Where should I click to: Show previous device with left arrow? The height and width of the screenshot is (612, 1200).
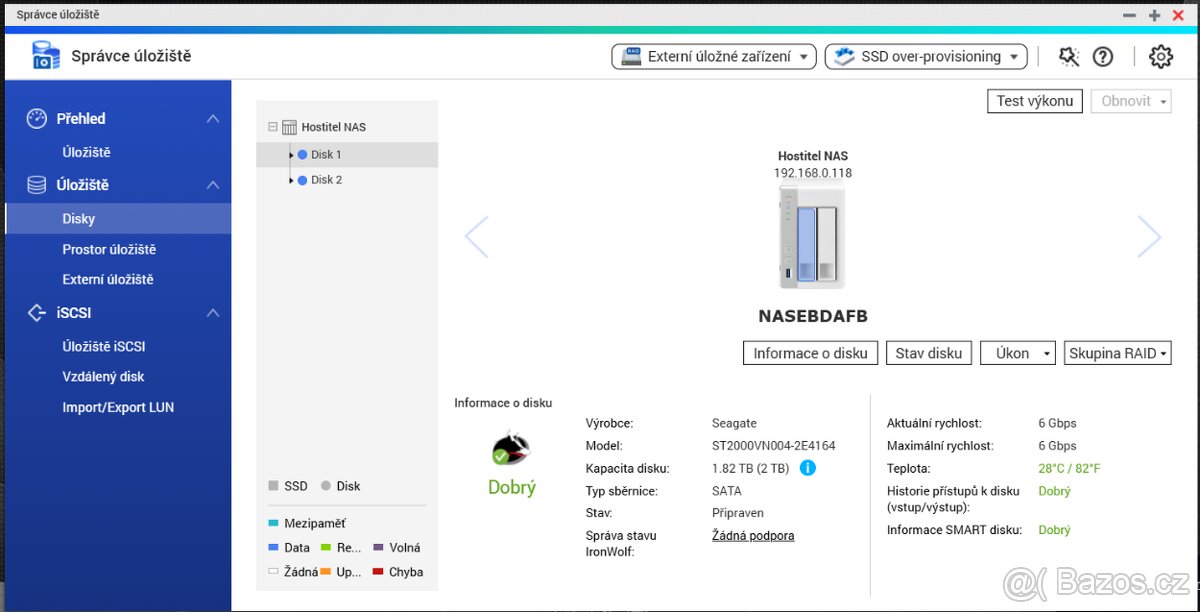[477, 237]
